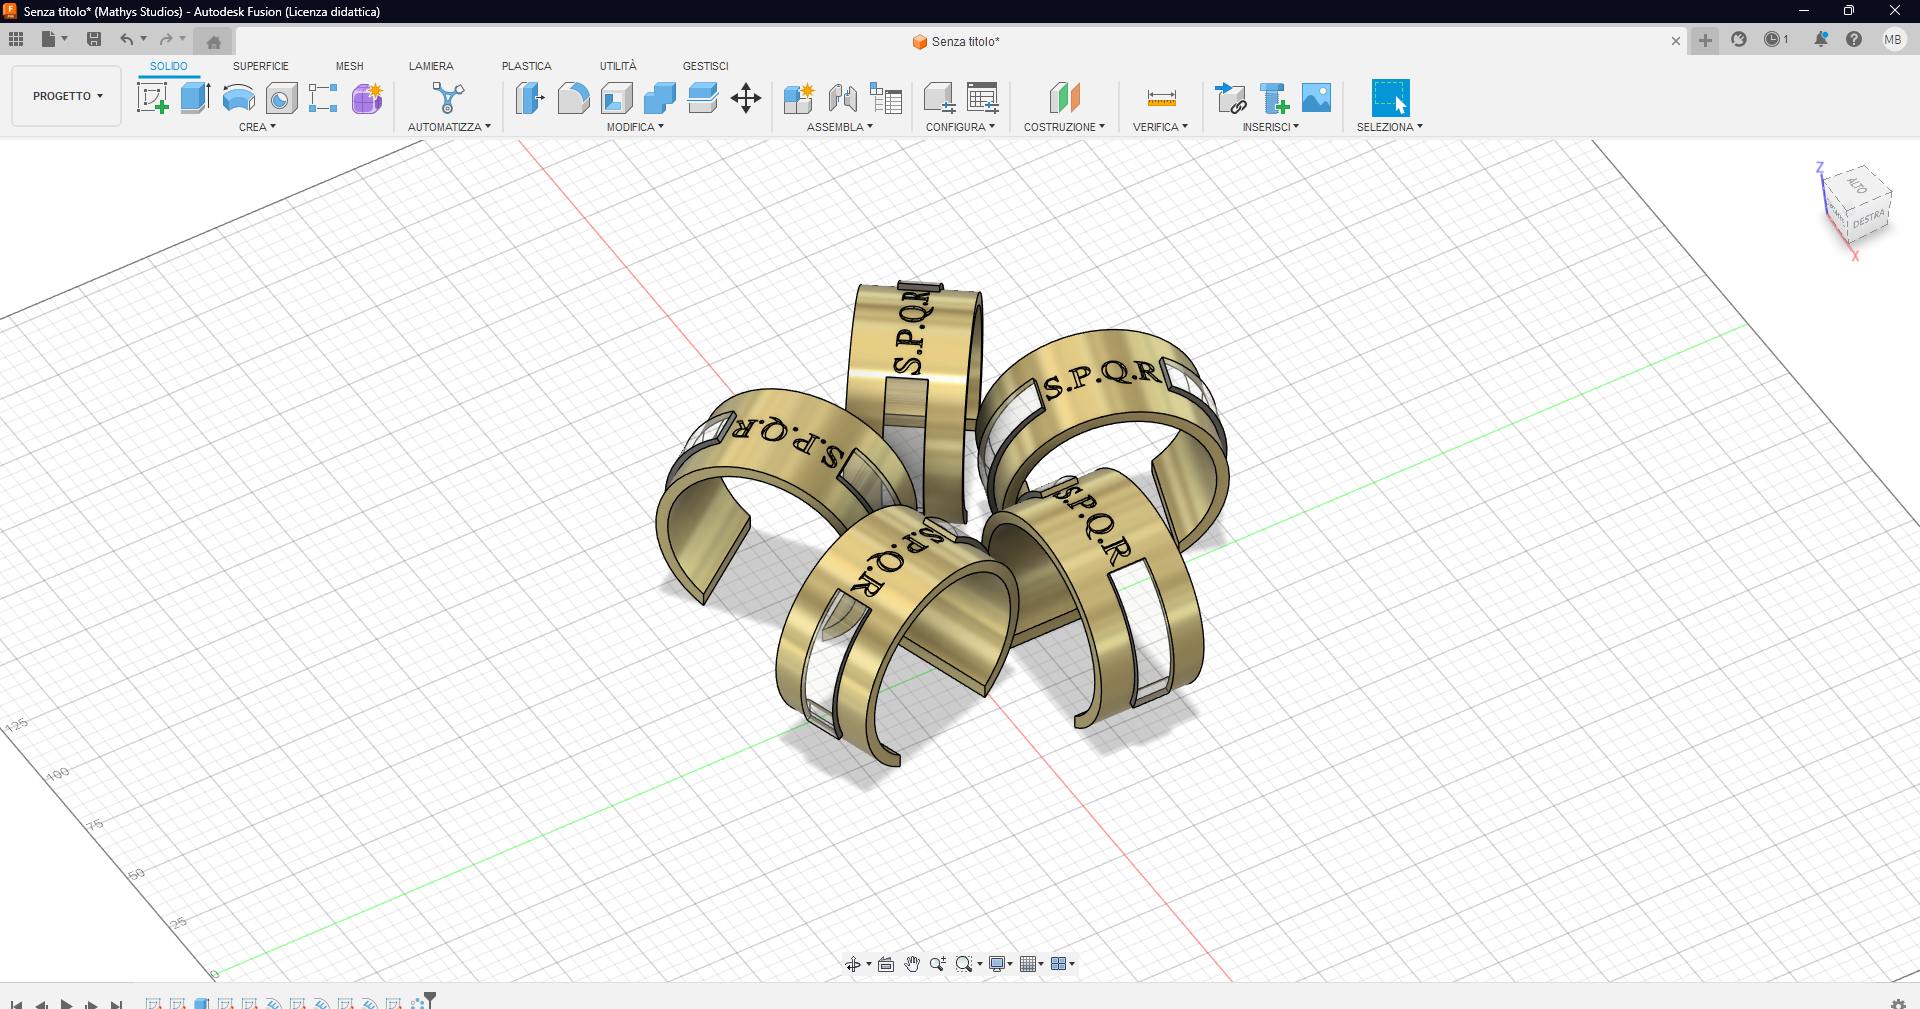This screenshot has width=1920, height=1009.
Task: Switch to the PLASTICA tab
Action: pyautogui.click(x=527, y=66)
